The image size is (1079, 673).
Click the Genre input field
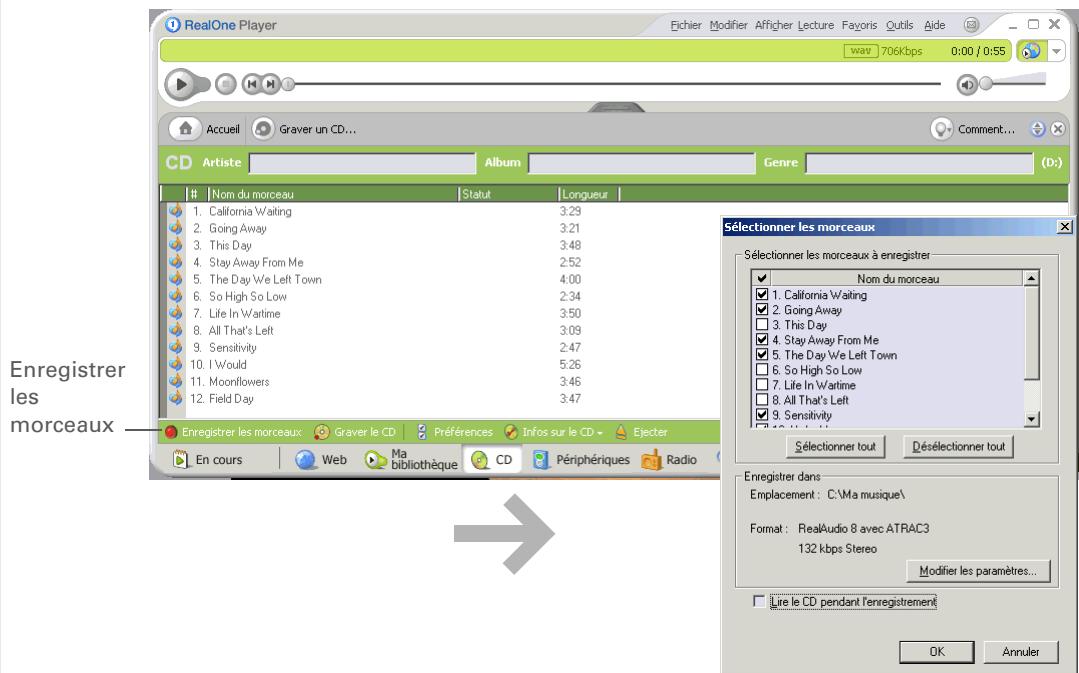919,163
